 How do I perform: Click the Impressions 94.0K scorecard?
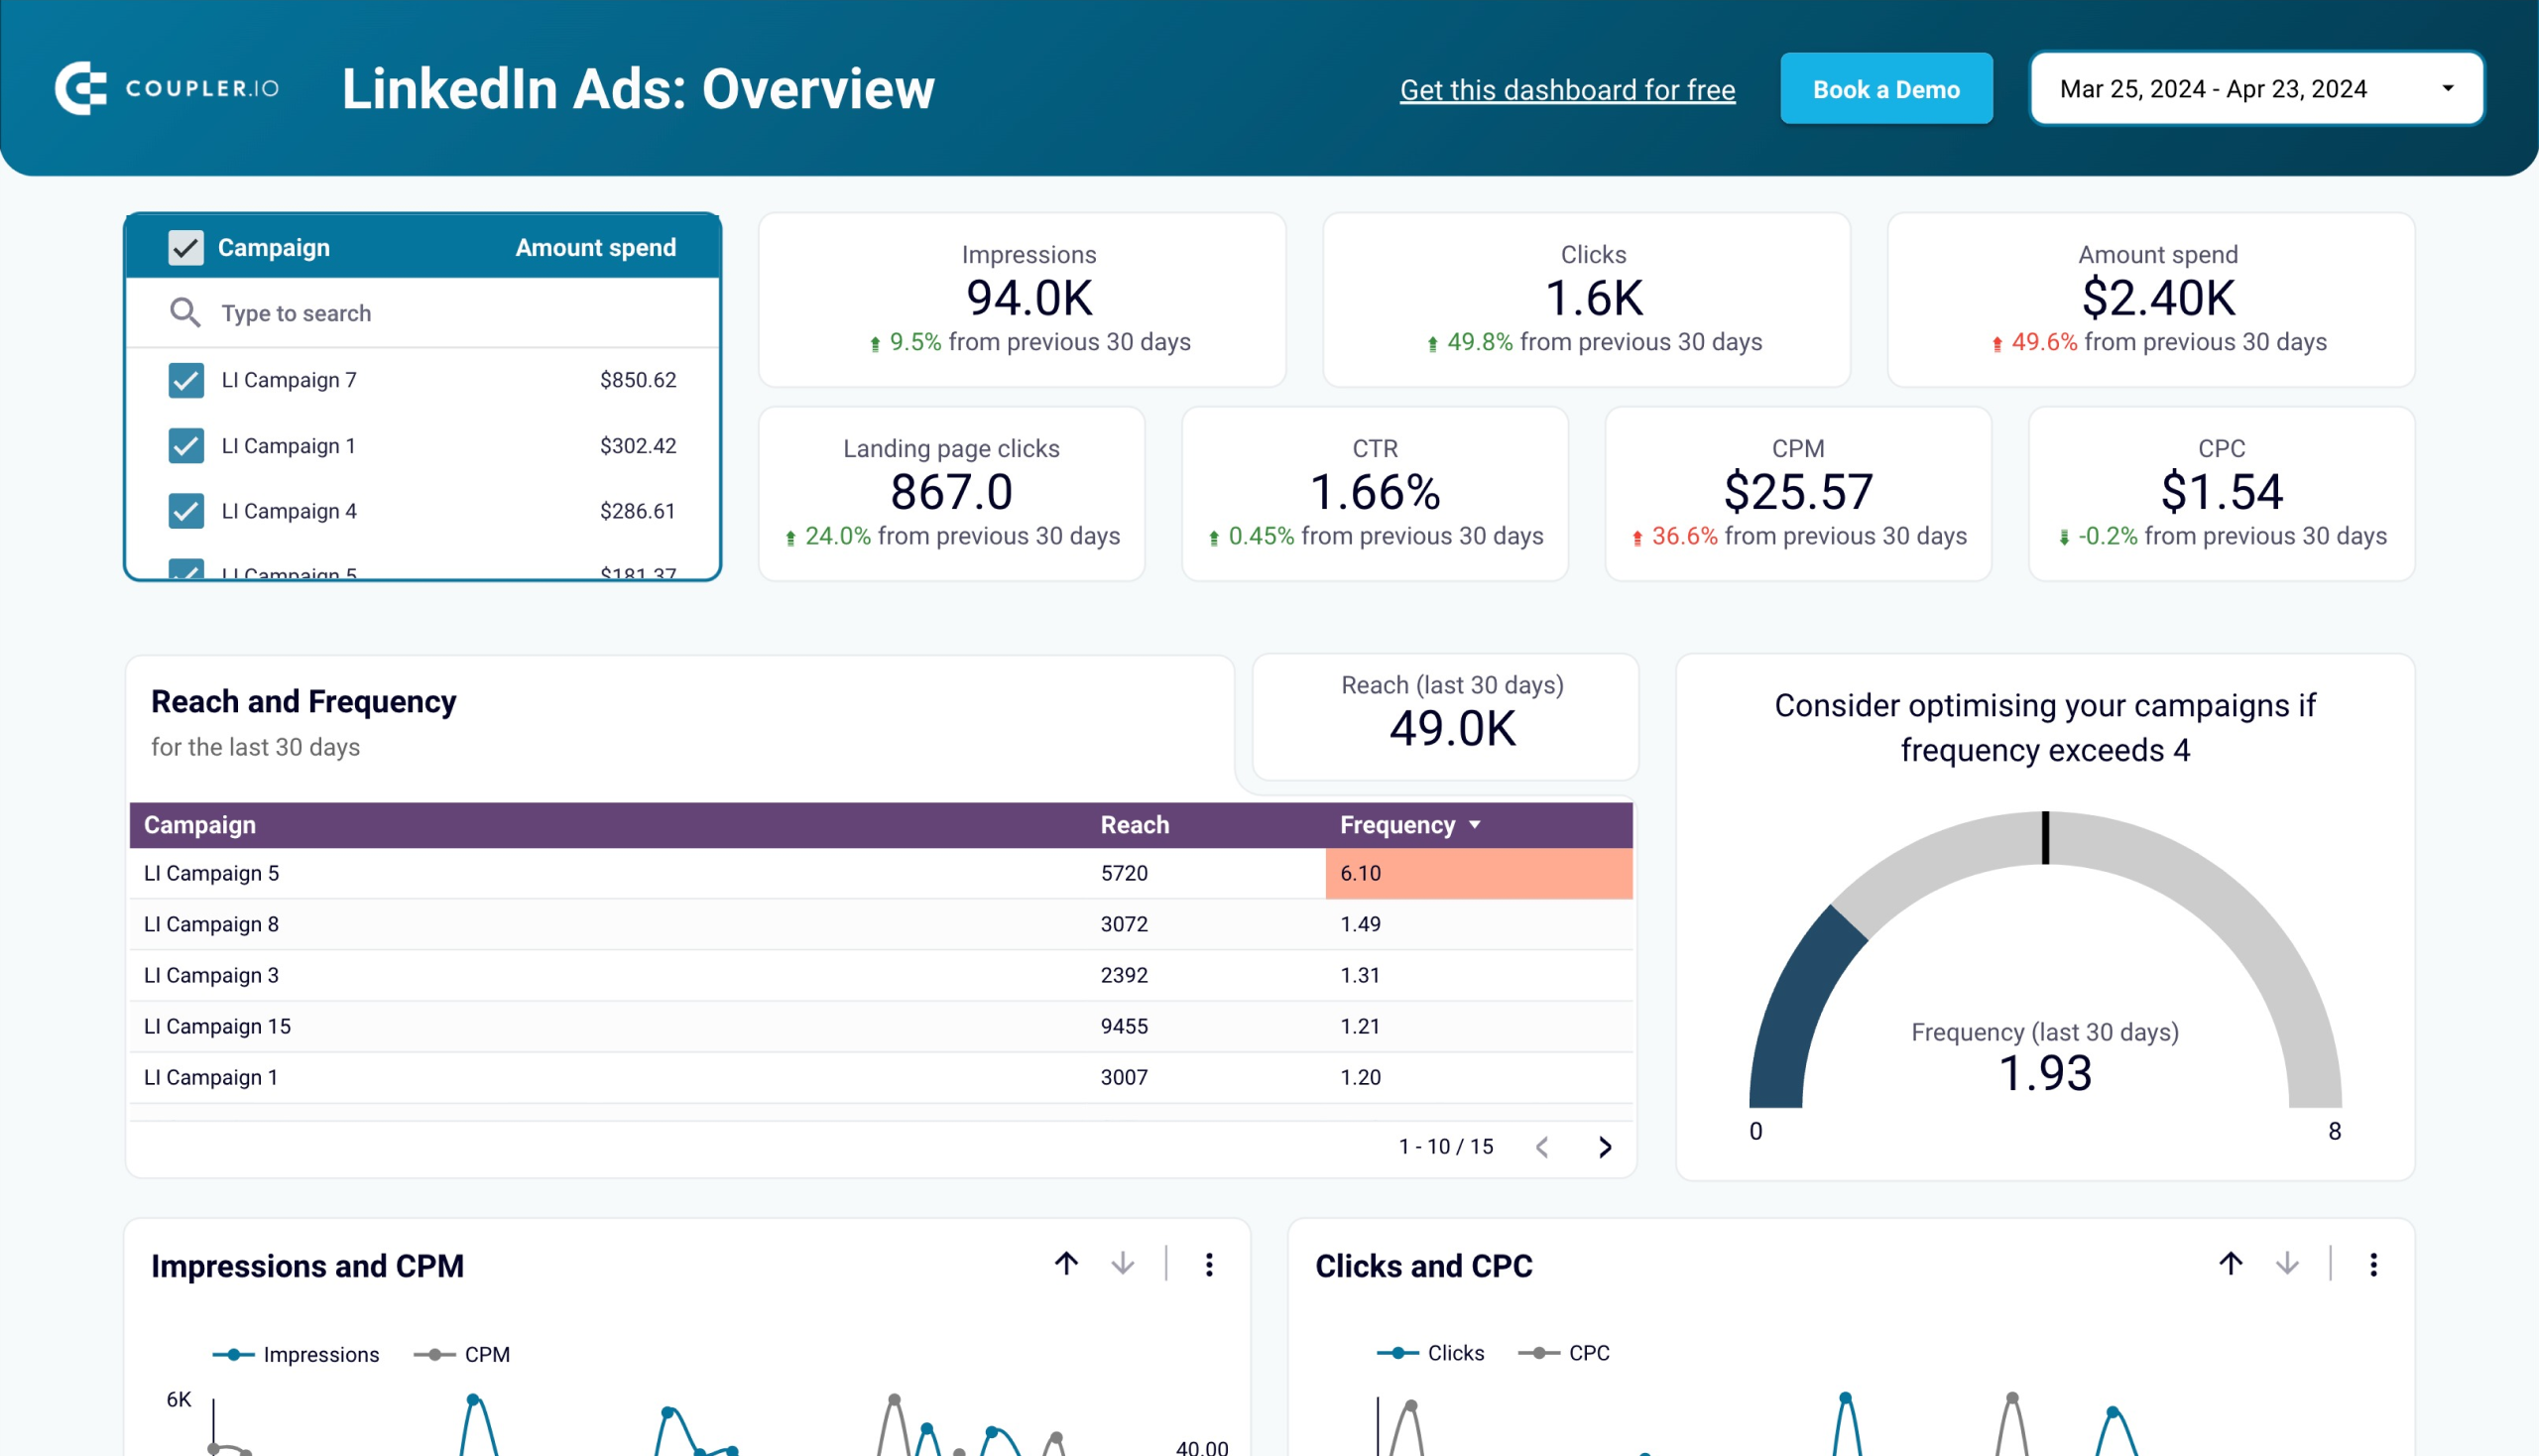click(1022, 299)
